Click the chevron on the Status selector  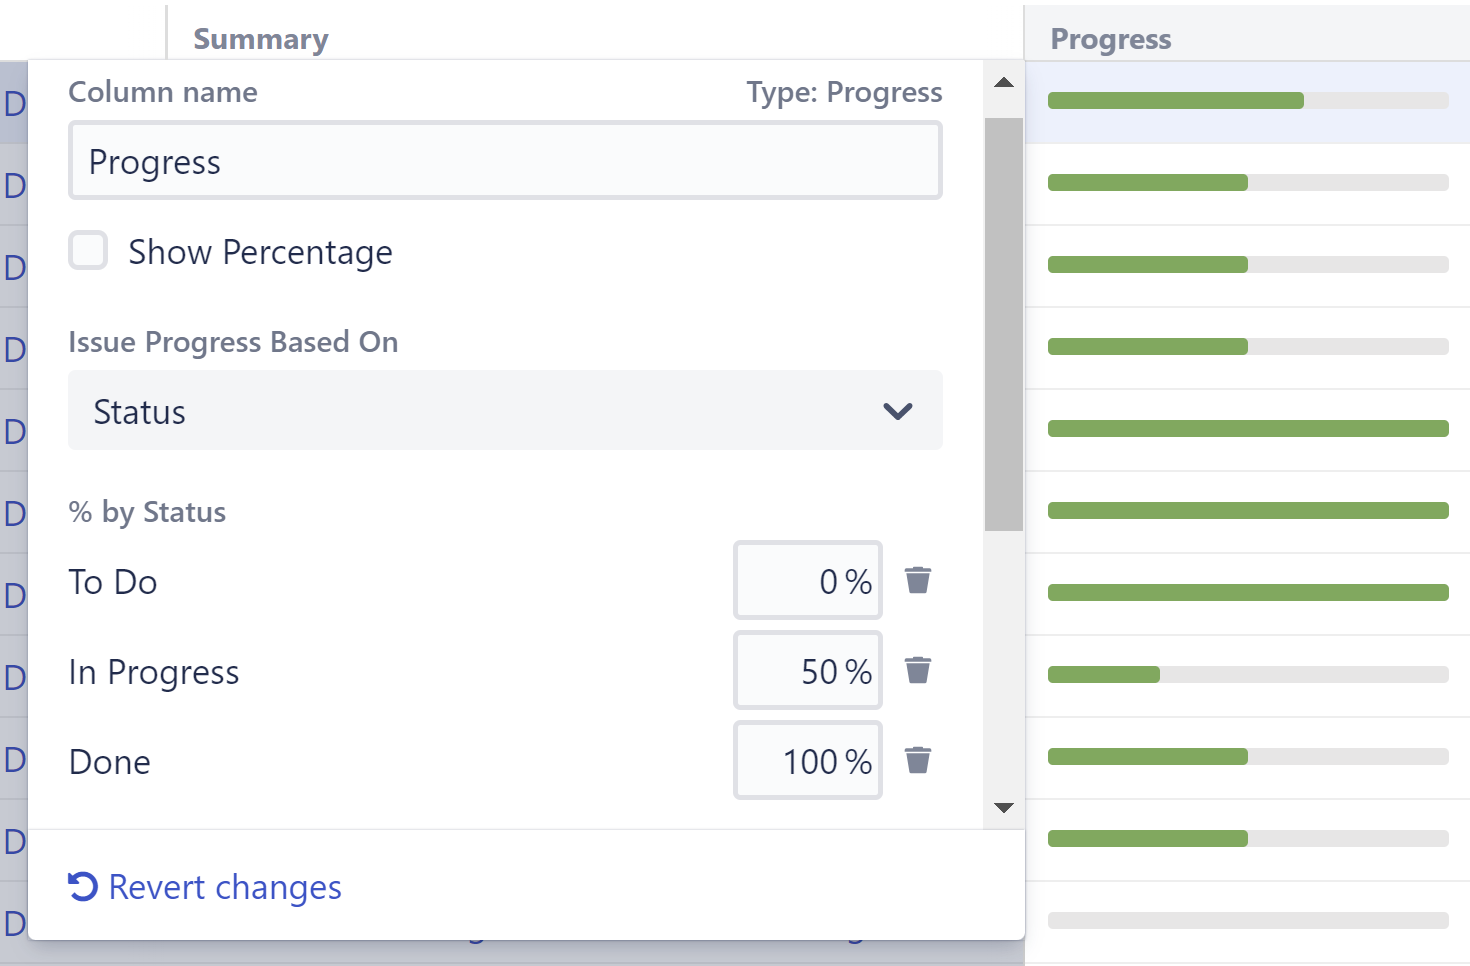click(x=897, y=411)
